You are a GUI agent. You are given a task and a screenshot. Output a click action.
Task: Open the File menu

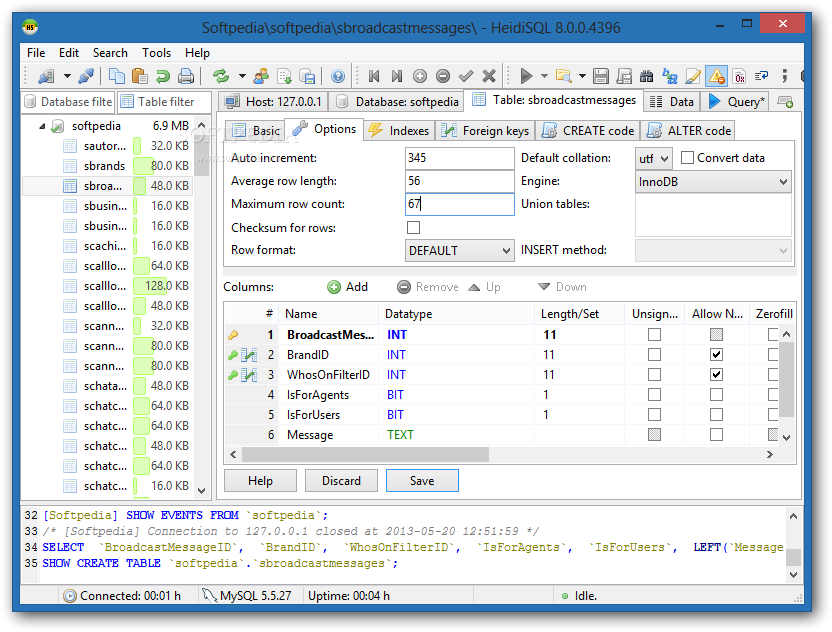coord(36,53)
